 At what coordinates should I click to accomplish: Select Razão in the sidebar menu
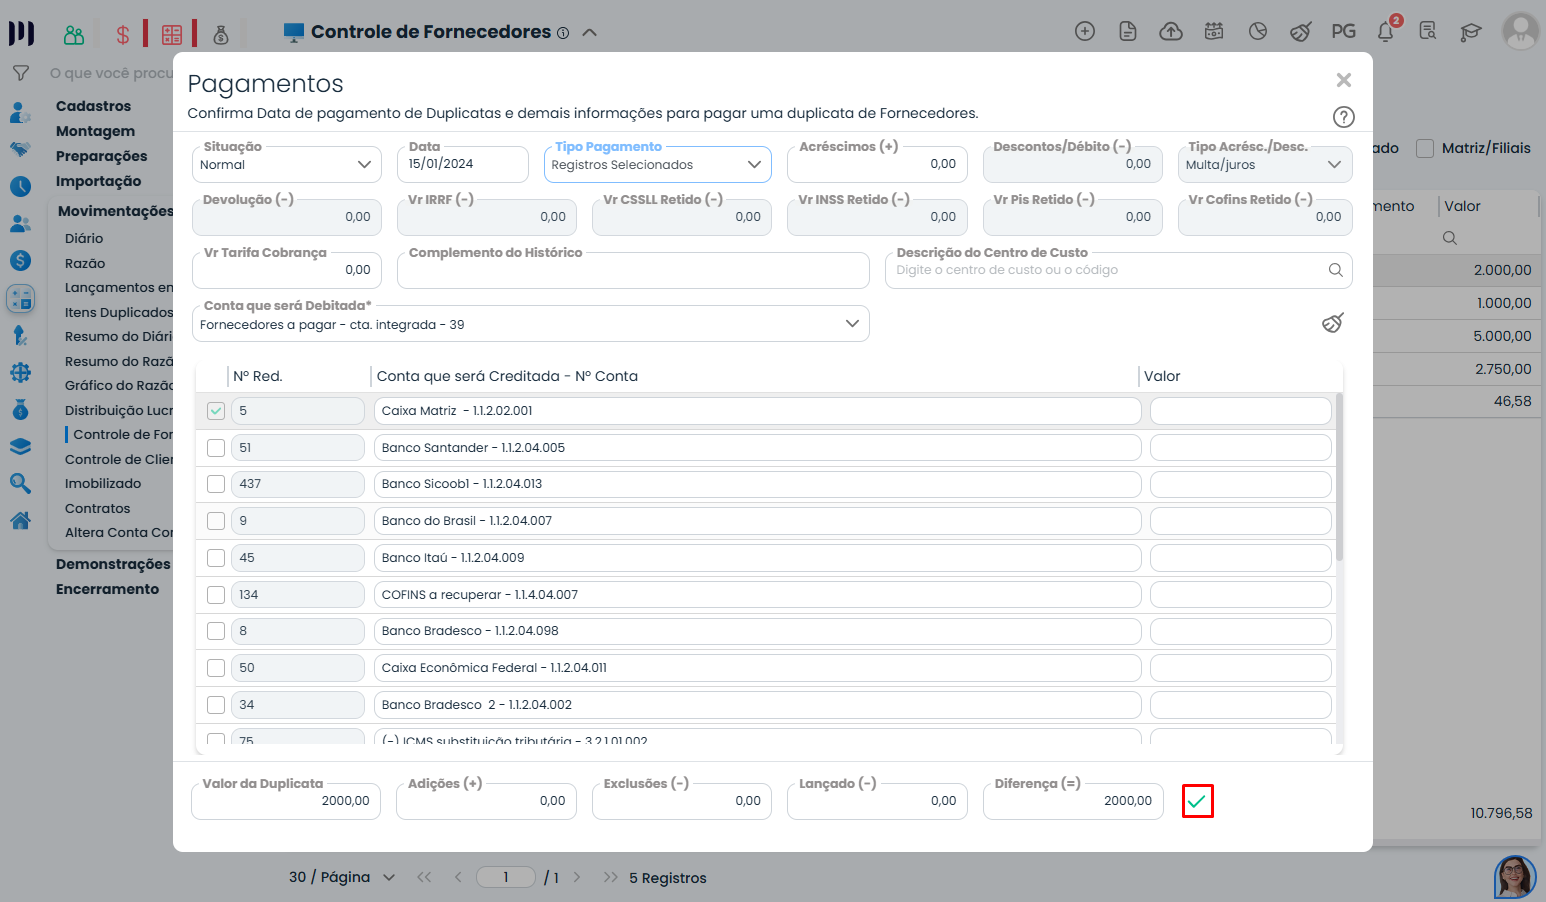point(85,263)
